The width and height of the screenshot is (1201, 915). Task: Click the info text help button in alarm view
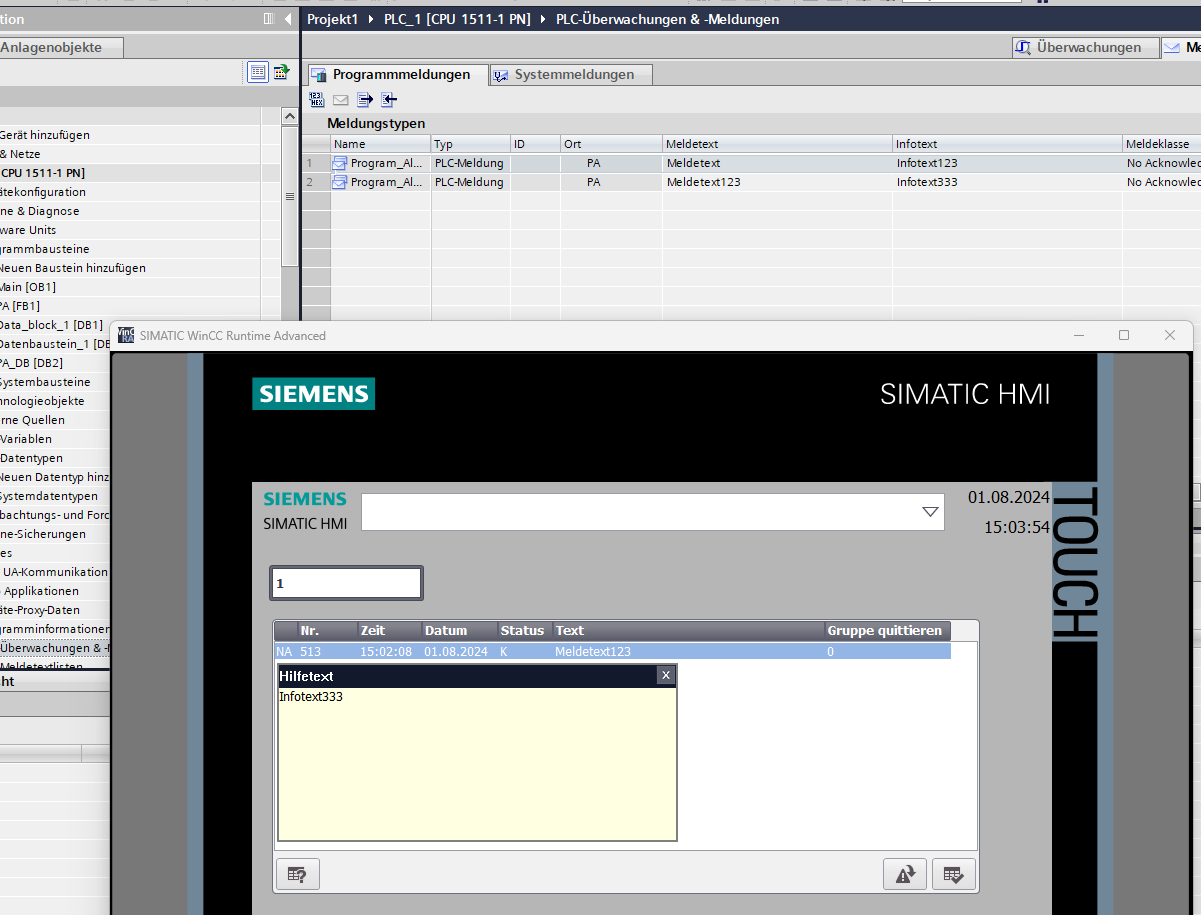(x=297, y=874)
